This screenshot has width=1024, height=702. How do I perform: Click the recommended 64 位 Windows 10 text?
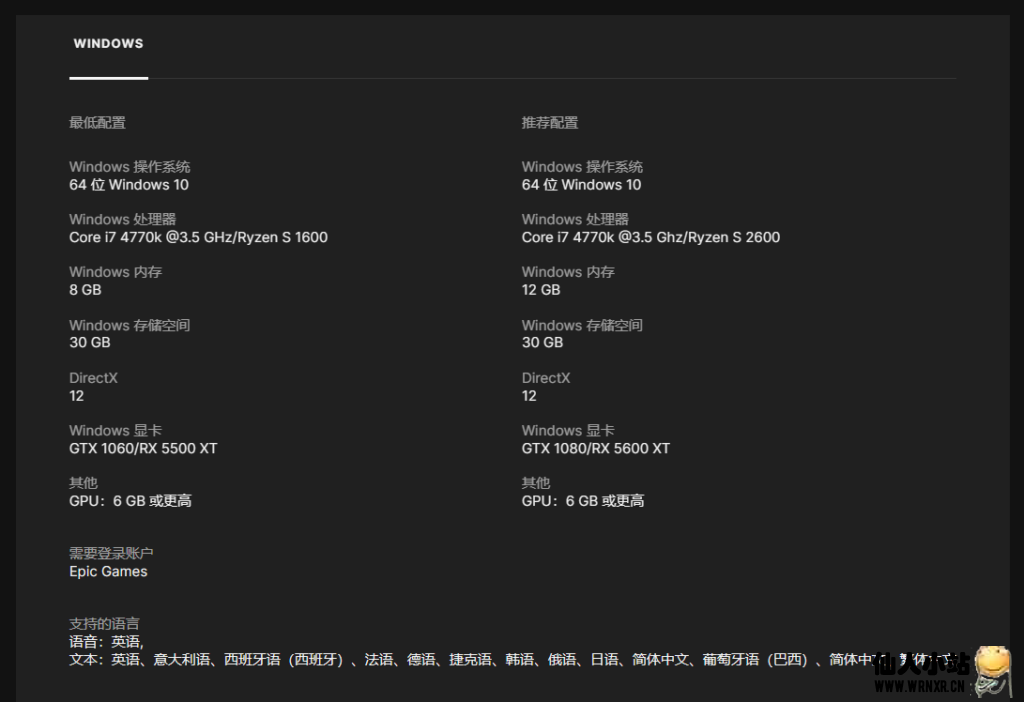click(581, 184)
